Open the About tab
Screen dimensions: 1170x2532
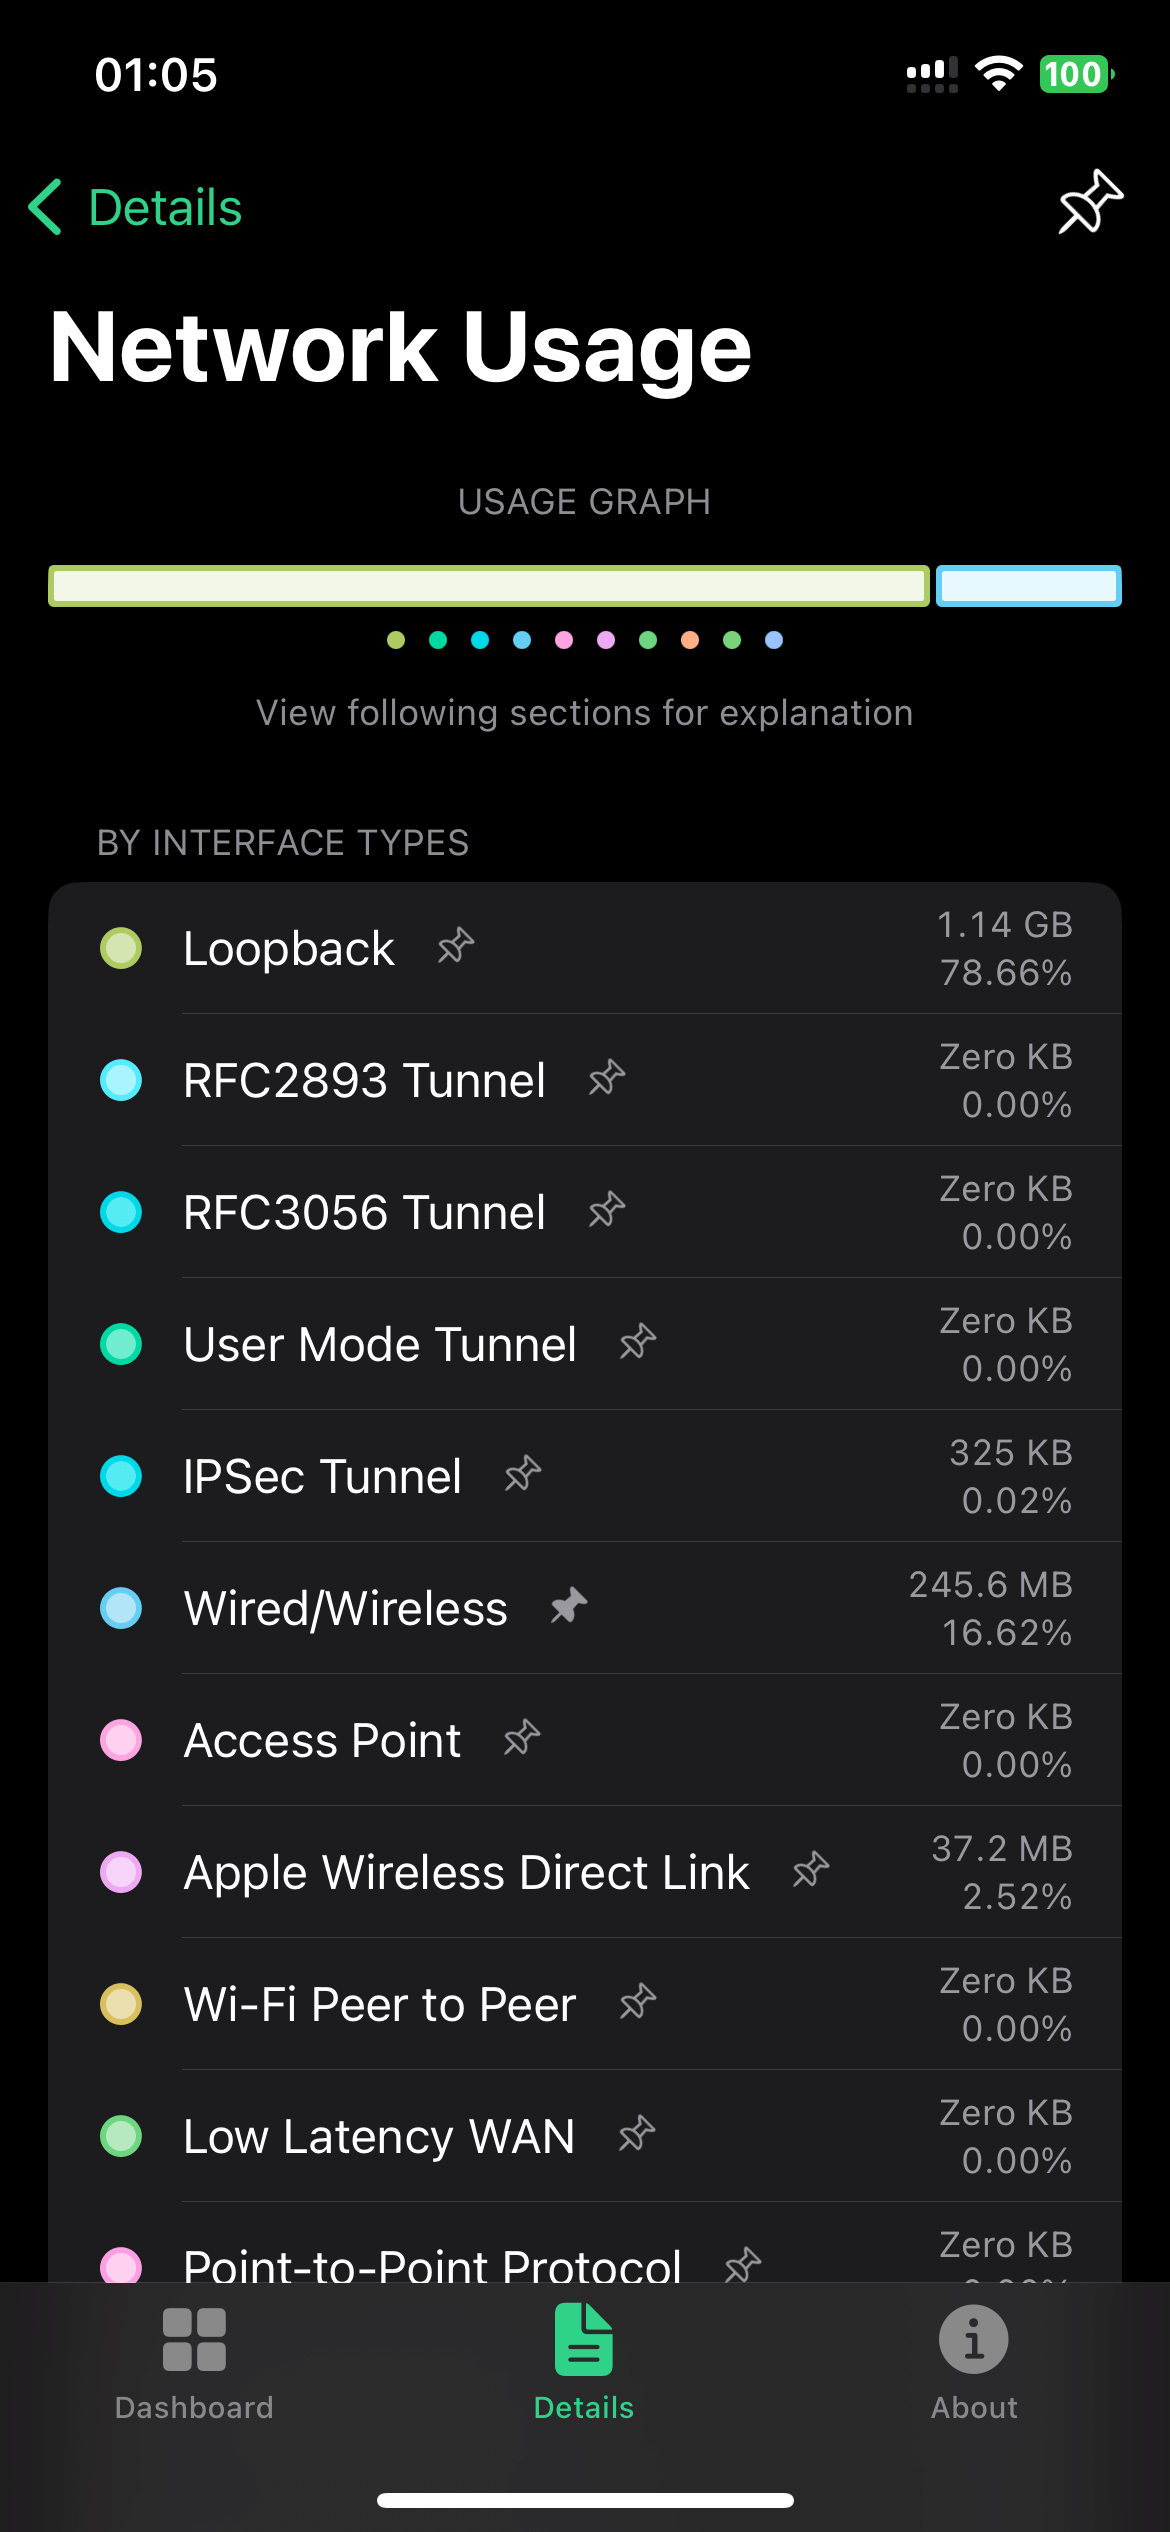click(973, 2362)
